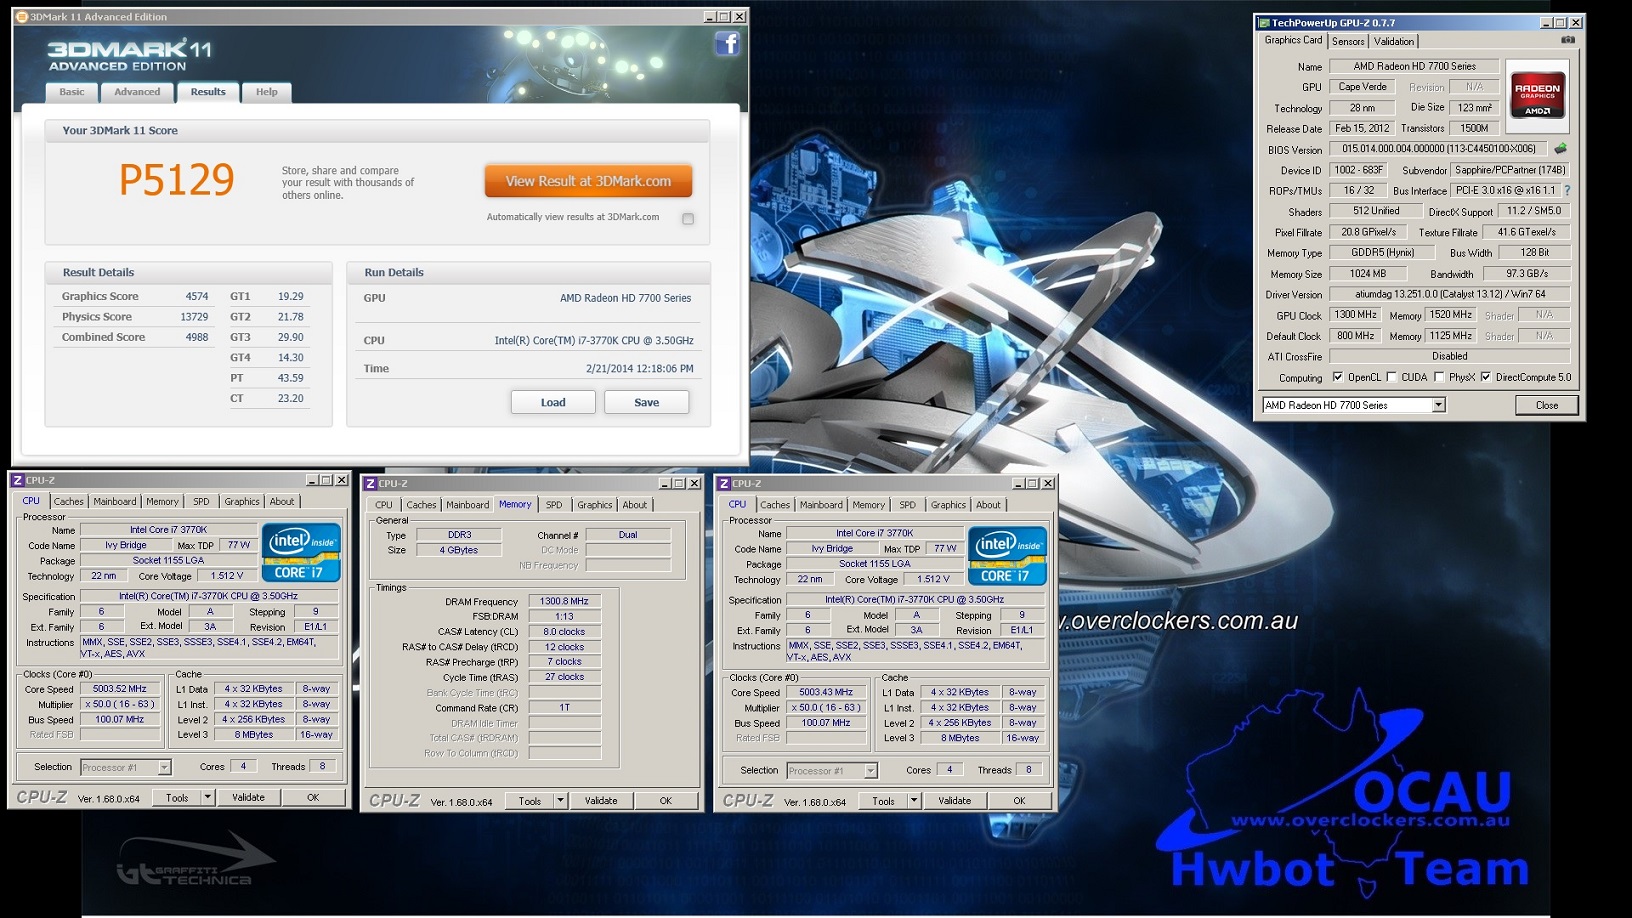This screenshot has width=1632, height=918.
Task: Open Processor #1 selection dropdown in right CPU-Z
Action: tap(870, 770)
